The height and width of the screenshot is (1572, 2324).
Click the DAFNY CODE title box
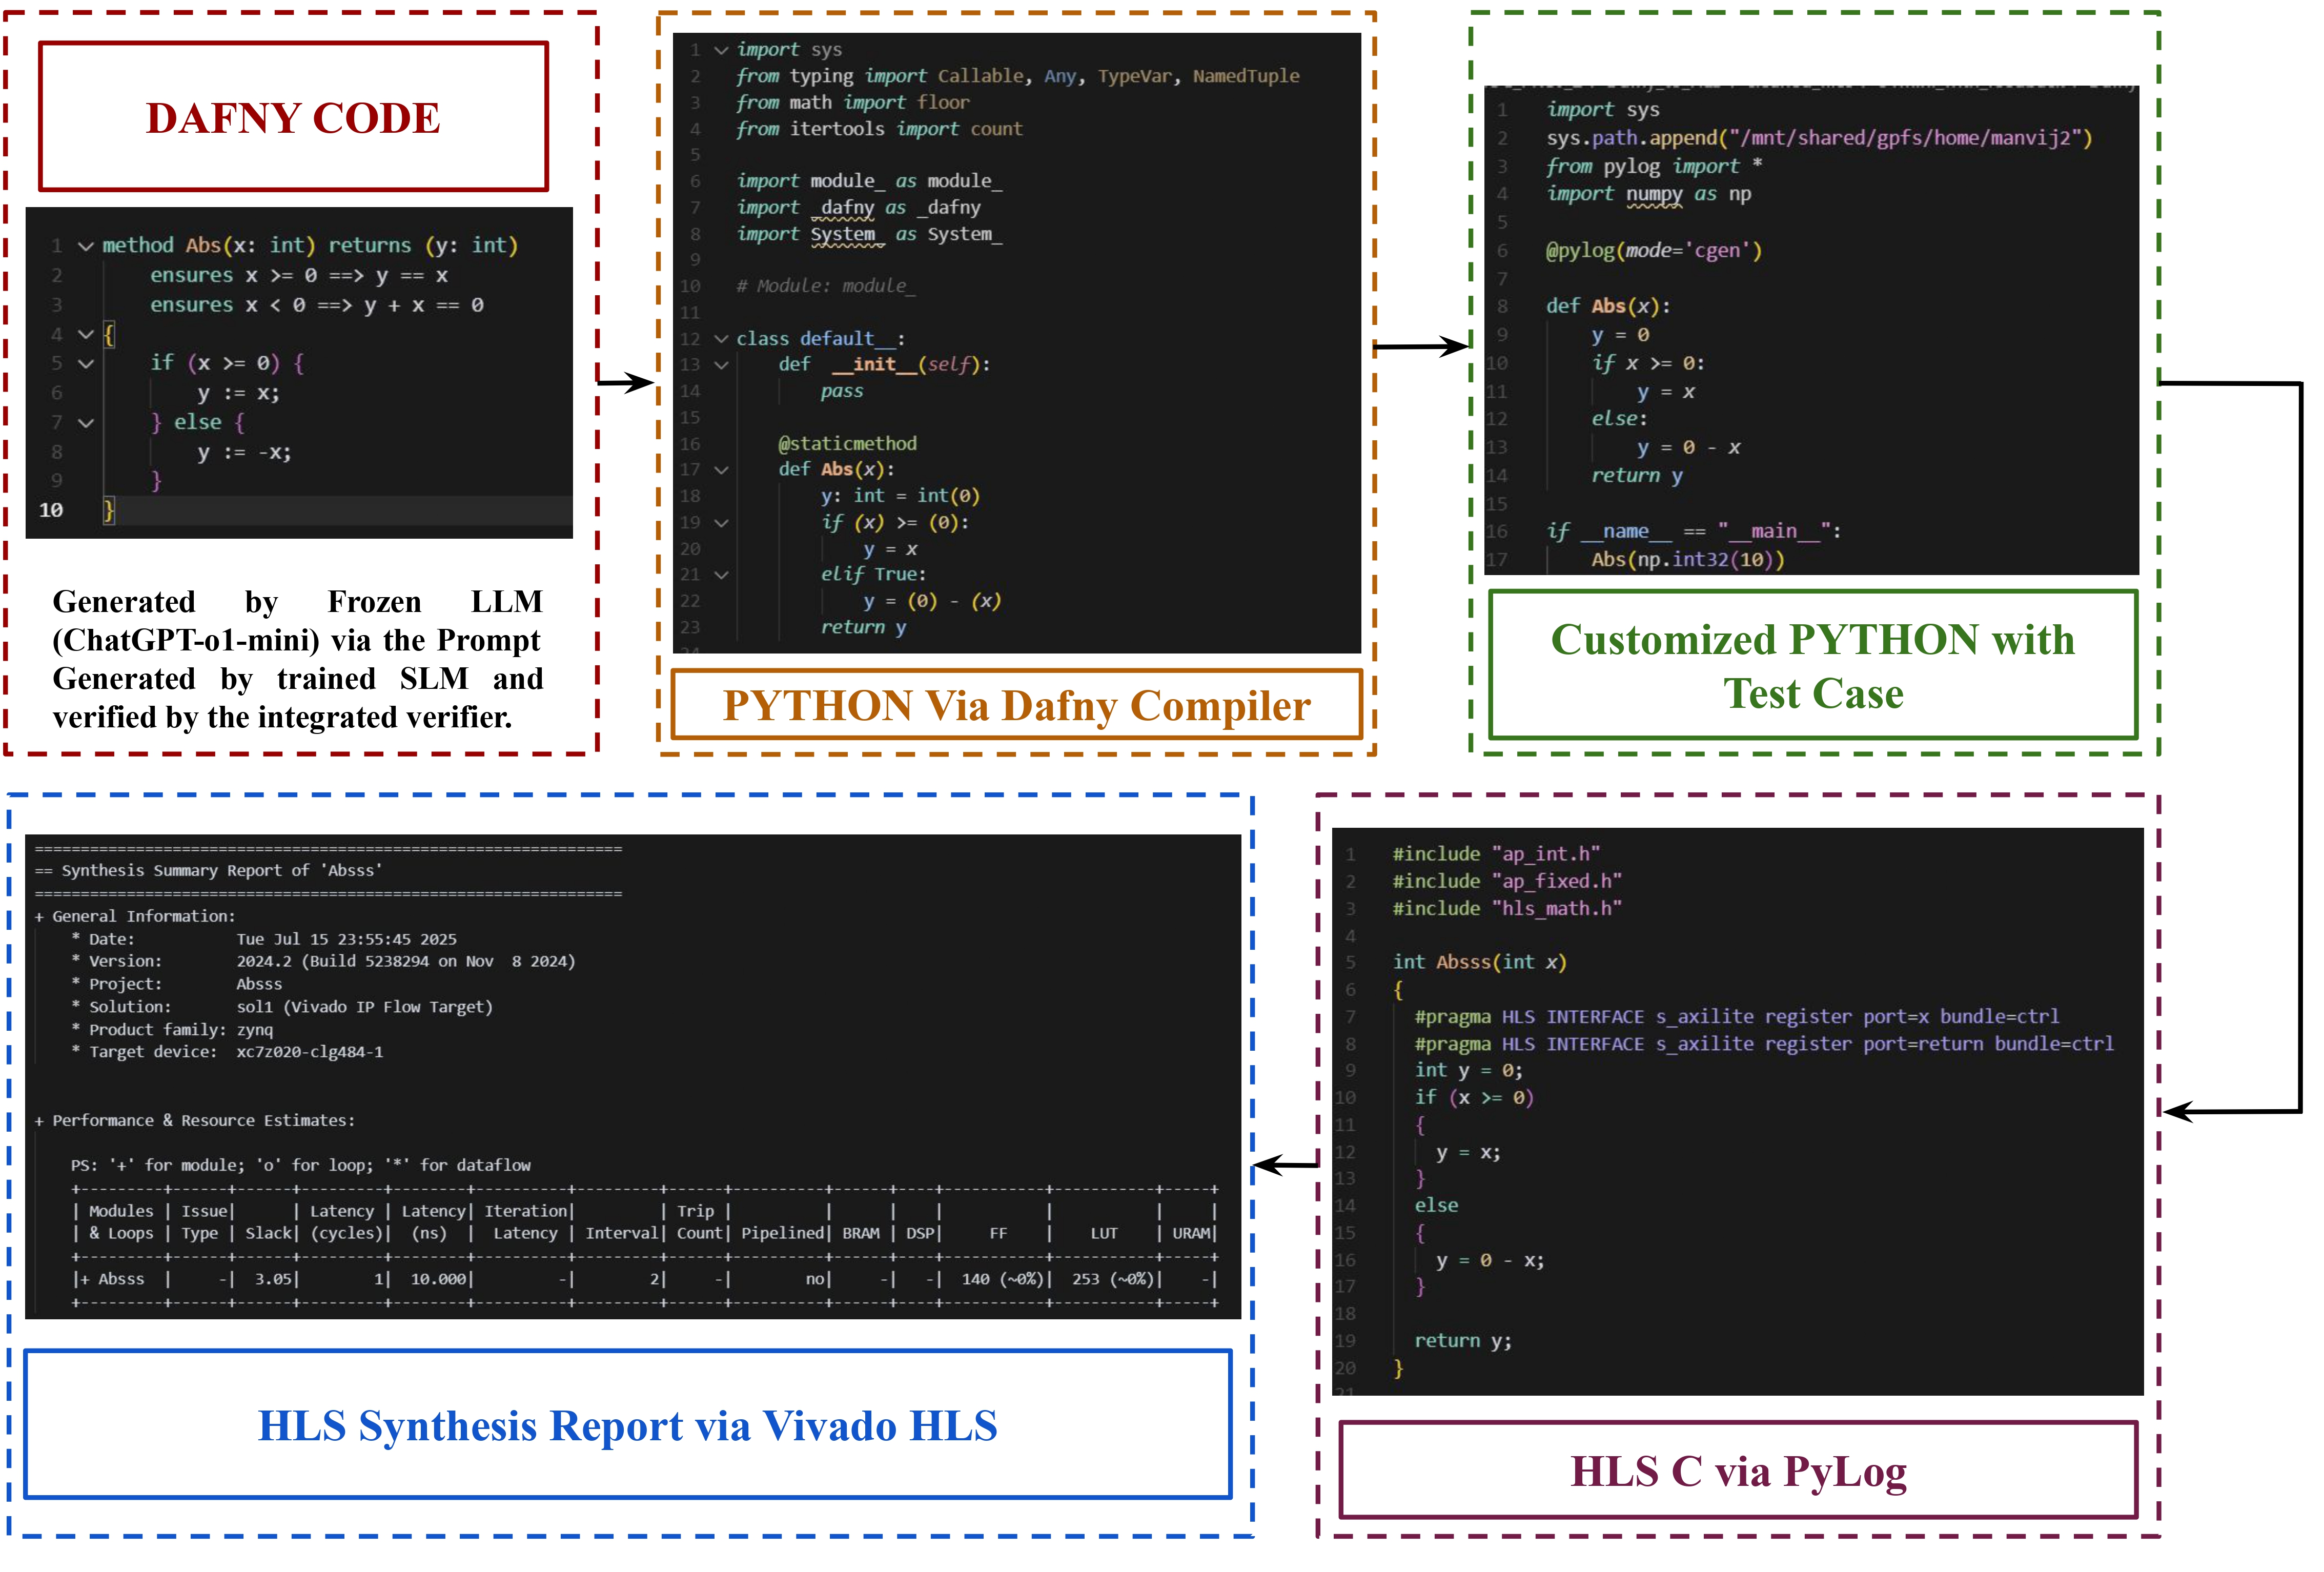[x=293, y=117]
